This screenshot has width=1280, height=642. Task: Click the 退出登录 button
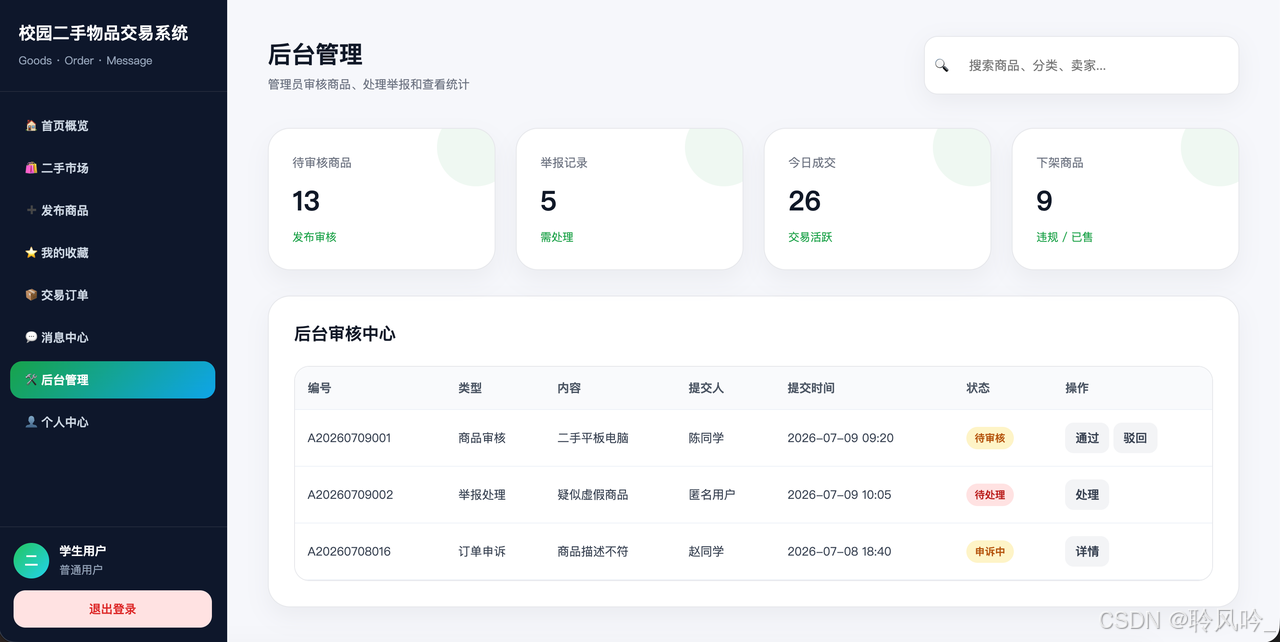pyautogui.click(x=112, y=609)
